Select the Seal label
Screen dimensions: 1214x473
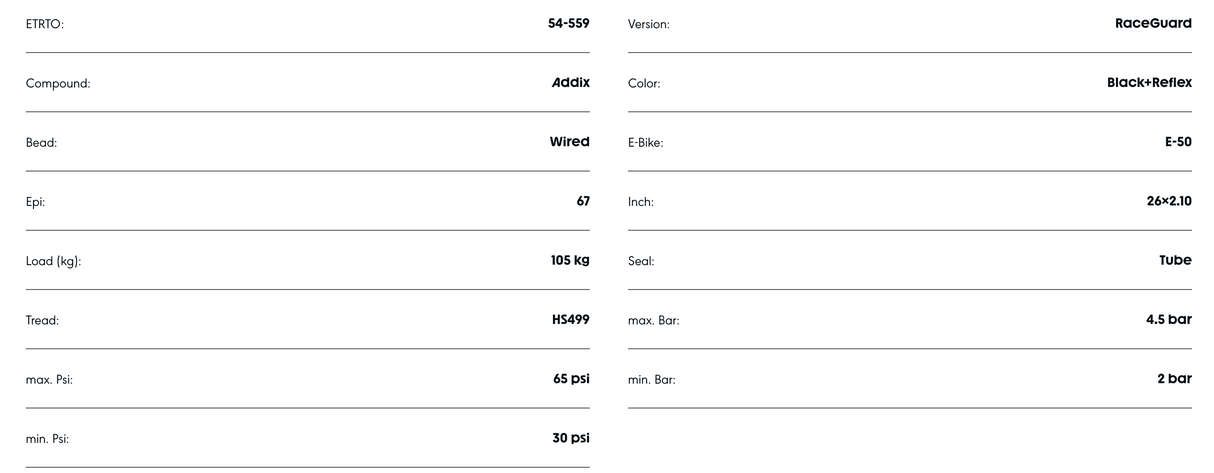tap(641, 262)
